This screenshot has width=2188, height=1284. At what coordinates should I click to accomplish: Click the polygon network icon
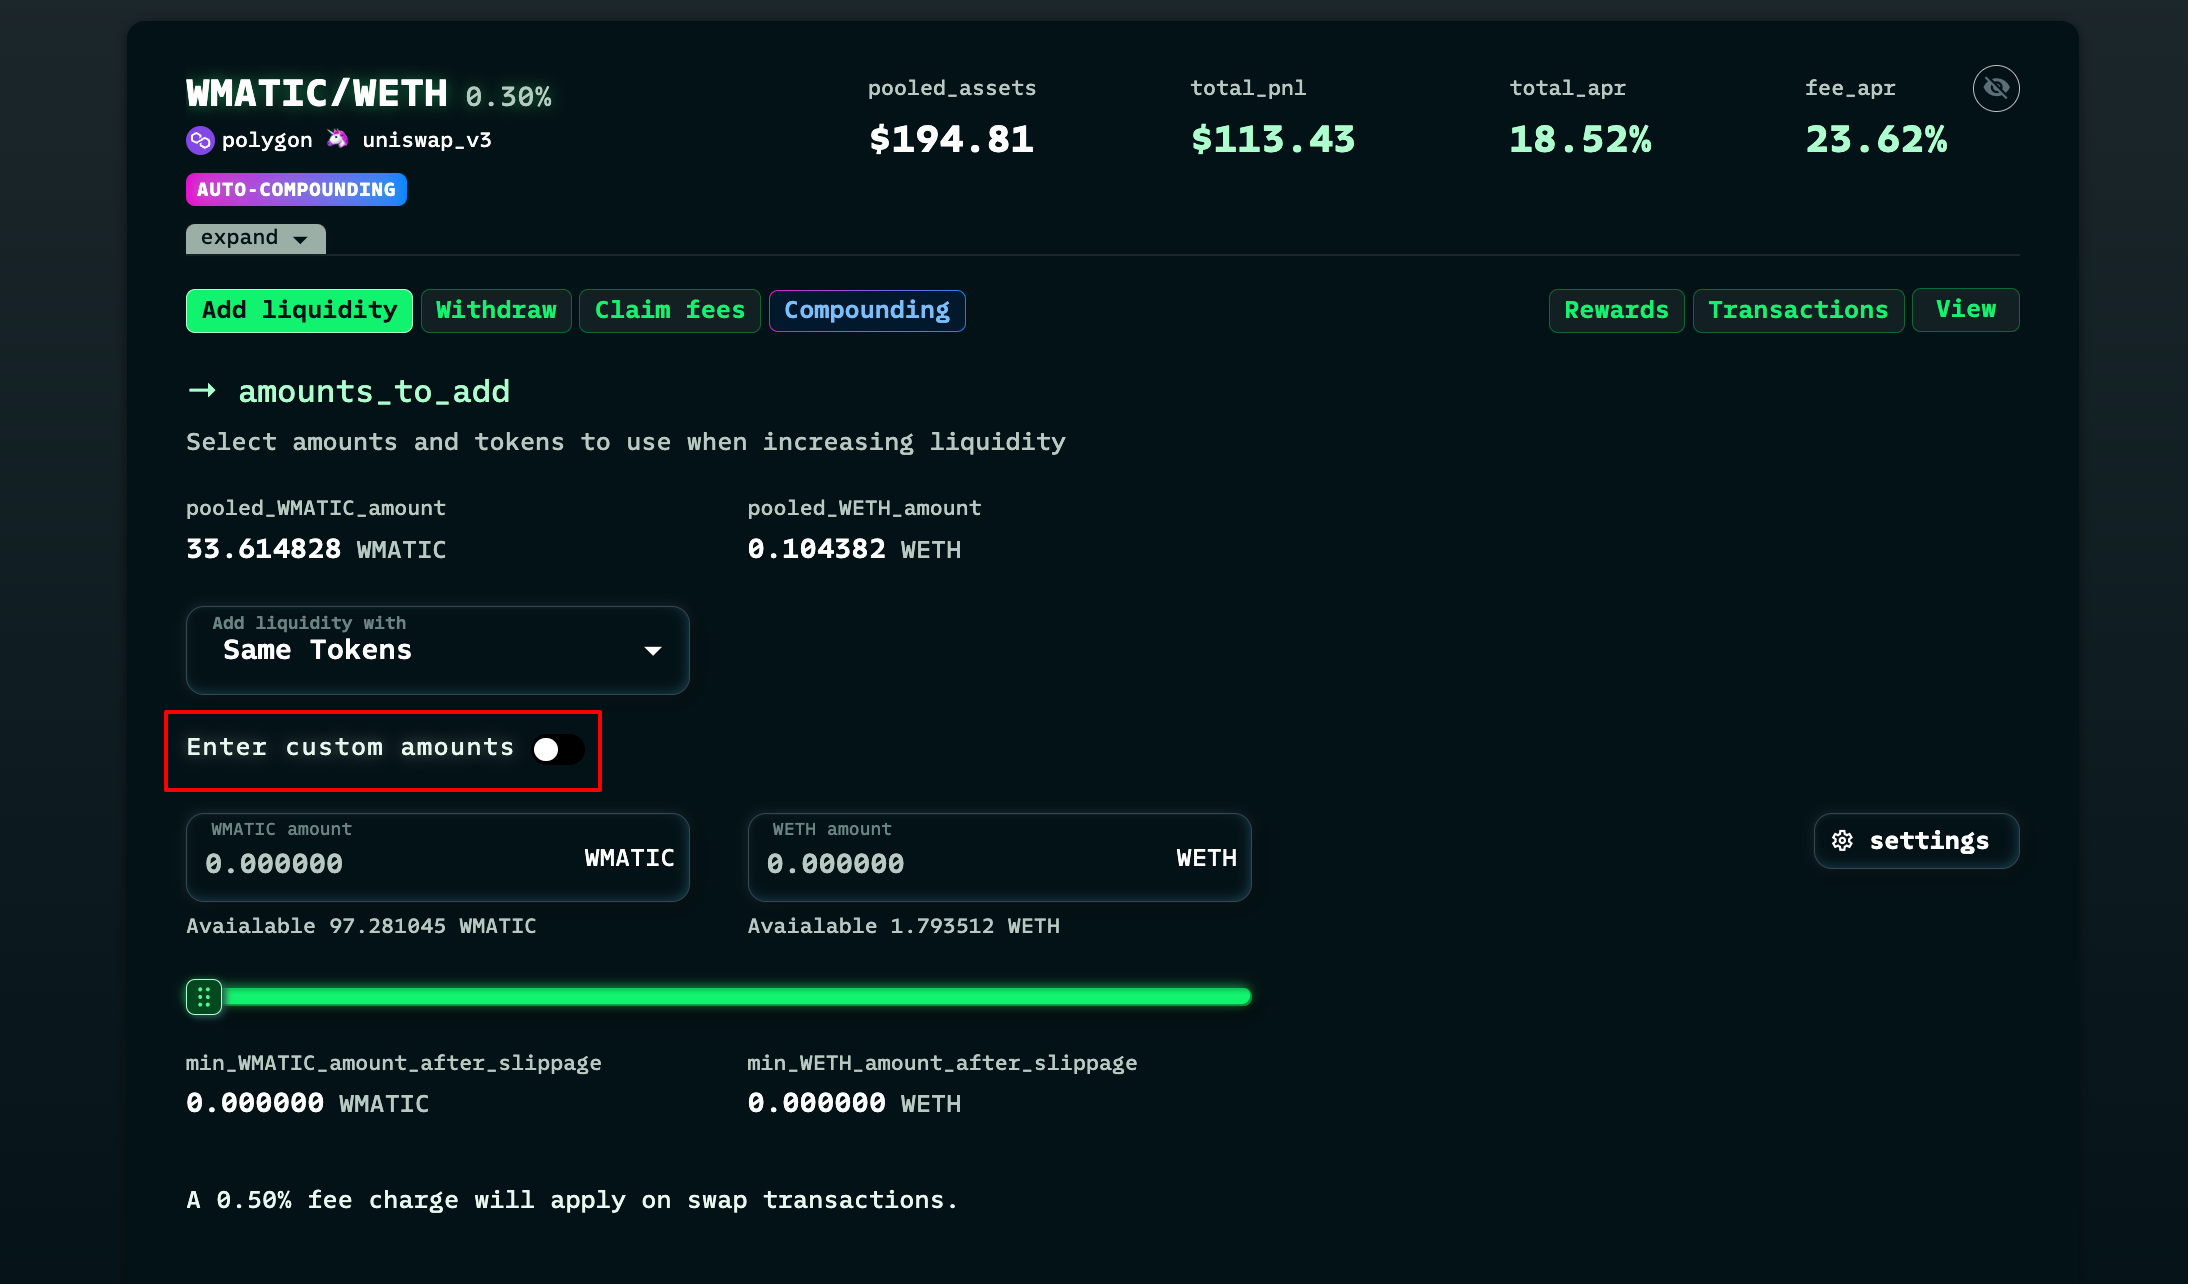tap(200, 140)
